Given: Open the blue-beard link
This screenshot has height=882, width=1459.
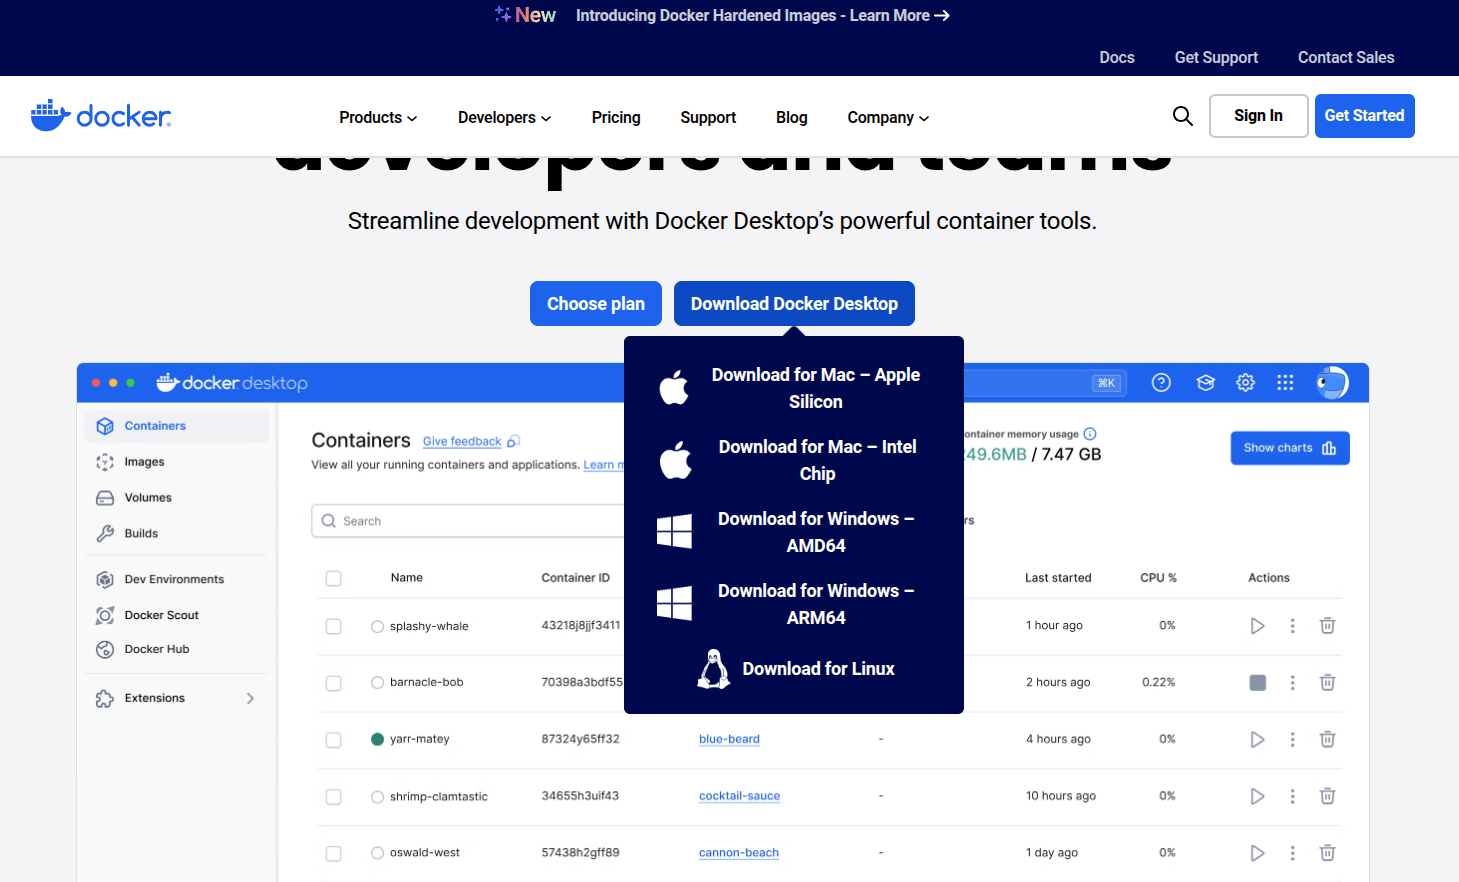Looking at the screenshot, I should 729,740.
